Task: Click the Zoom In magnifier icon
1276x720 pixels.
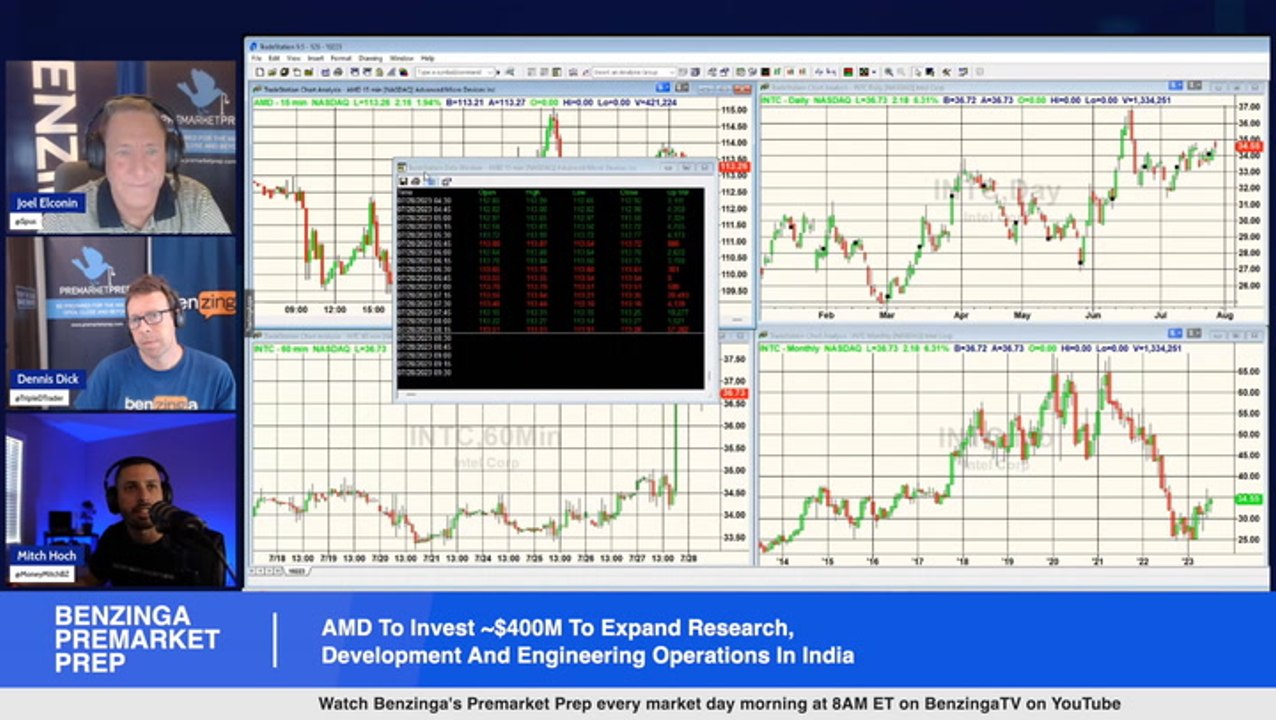Action: 888,72
